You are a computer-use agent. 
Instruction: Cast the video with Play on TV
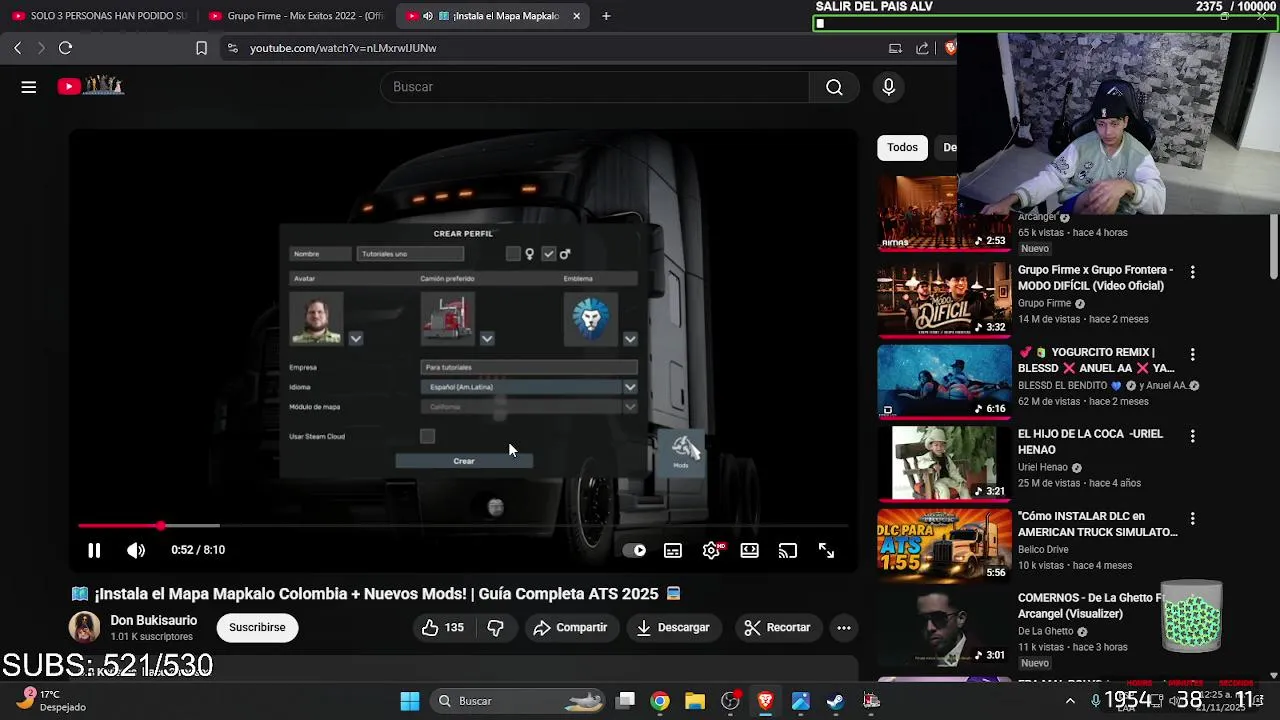788,550
